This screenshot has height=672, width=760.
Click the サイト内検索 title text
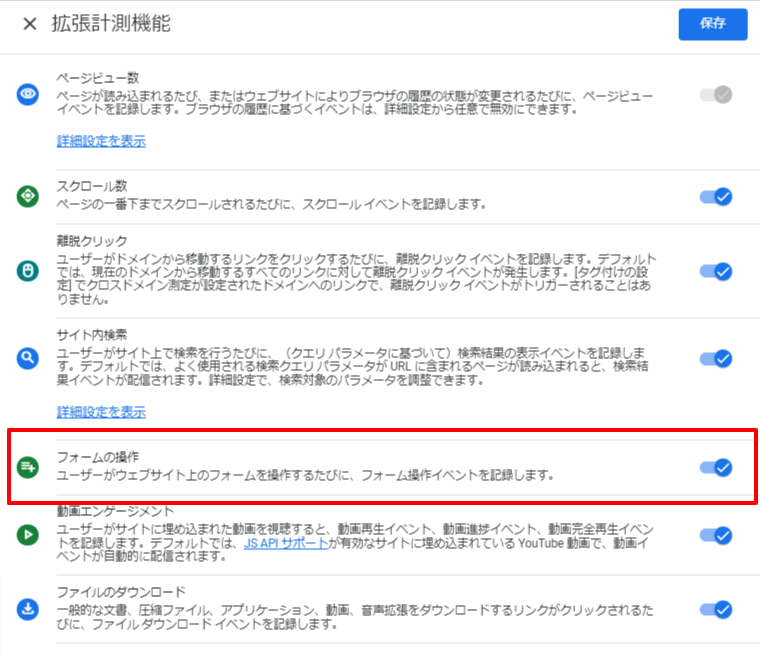point(92,335)
